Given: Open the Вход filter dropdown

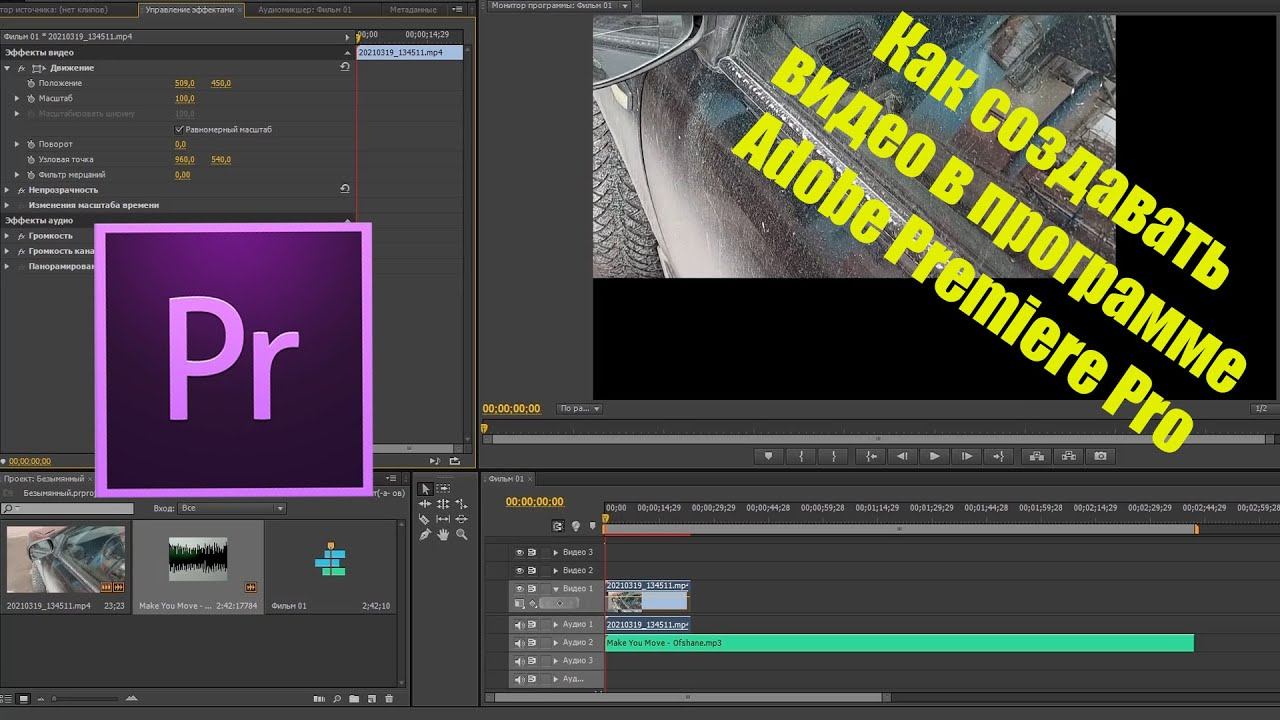Looking at the screenshot, I should [x=232, y=509].
